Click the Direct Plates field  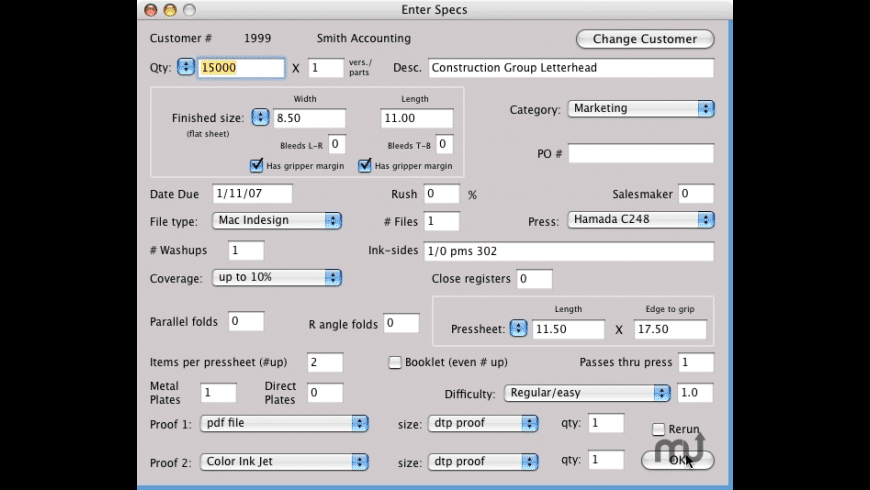325,393
